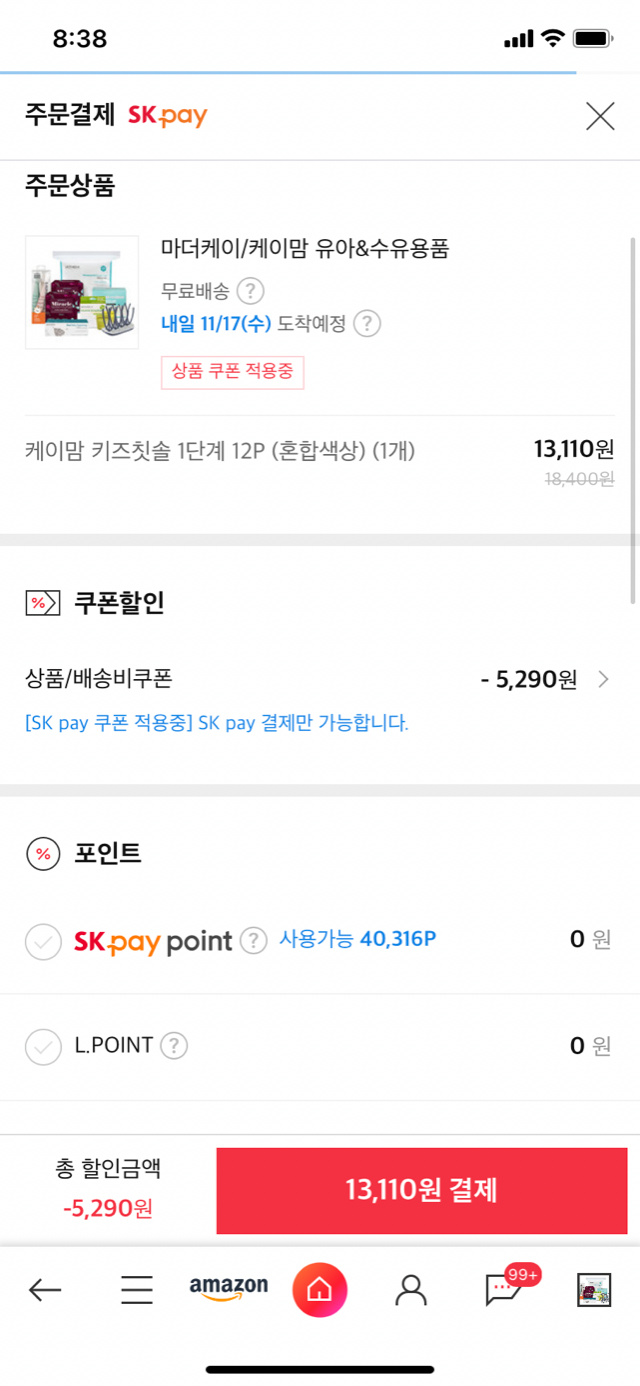Tap the free shipping help question mark
The height and width of the screenshot is (1386, 640).
[x=250, y=292]
